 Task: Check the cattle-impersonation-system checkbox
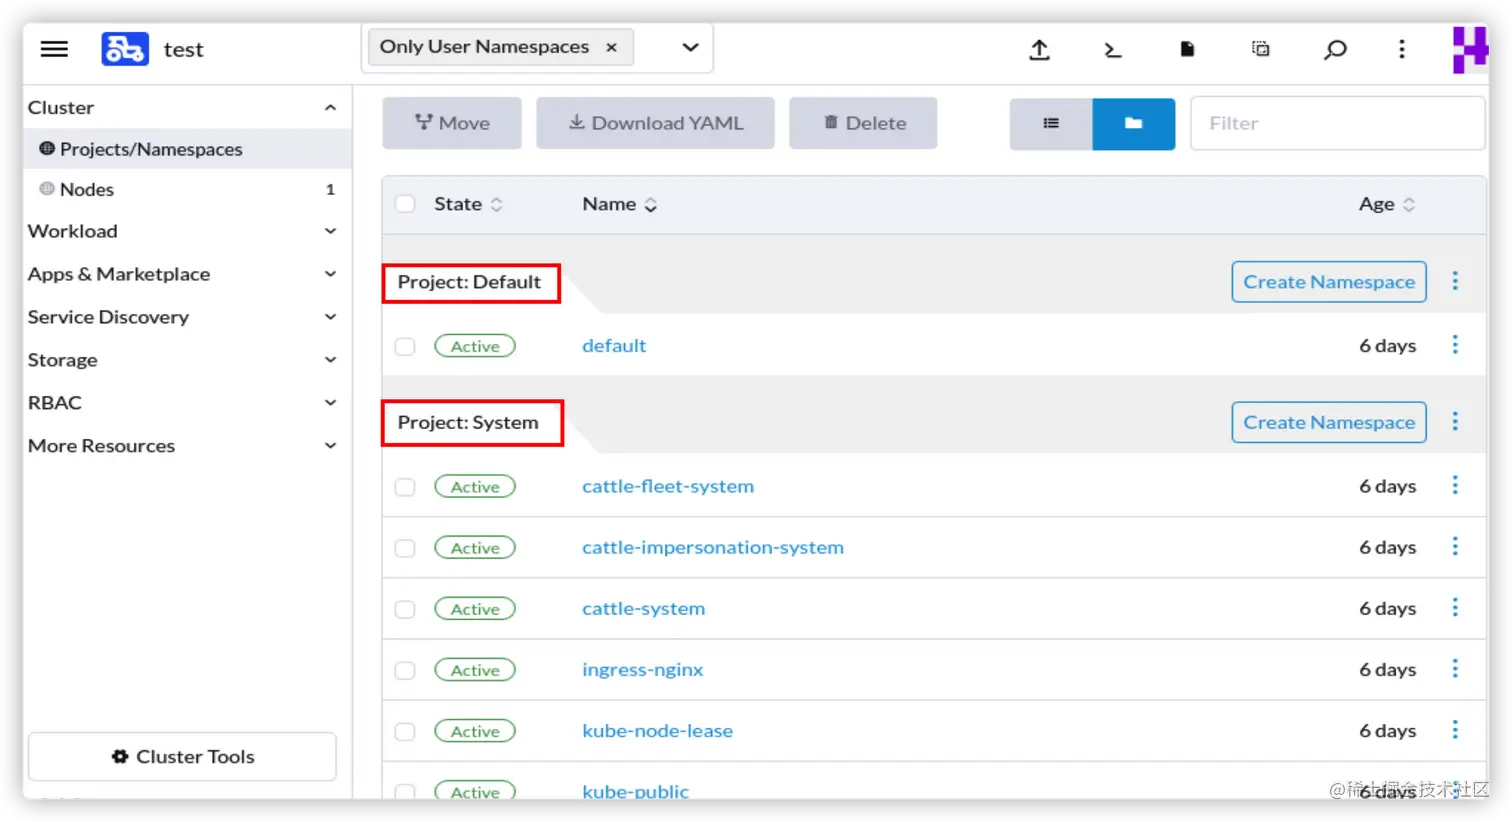[405, 548]
